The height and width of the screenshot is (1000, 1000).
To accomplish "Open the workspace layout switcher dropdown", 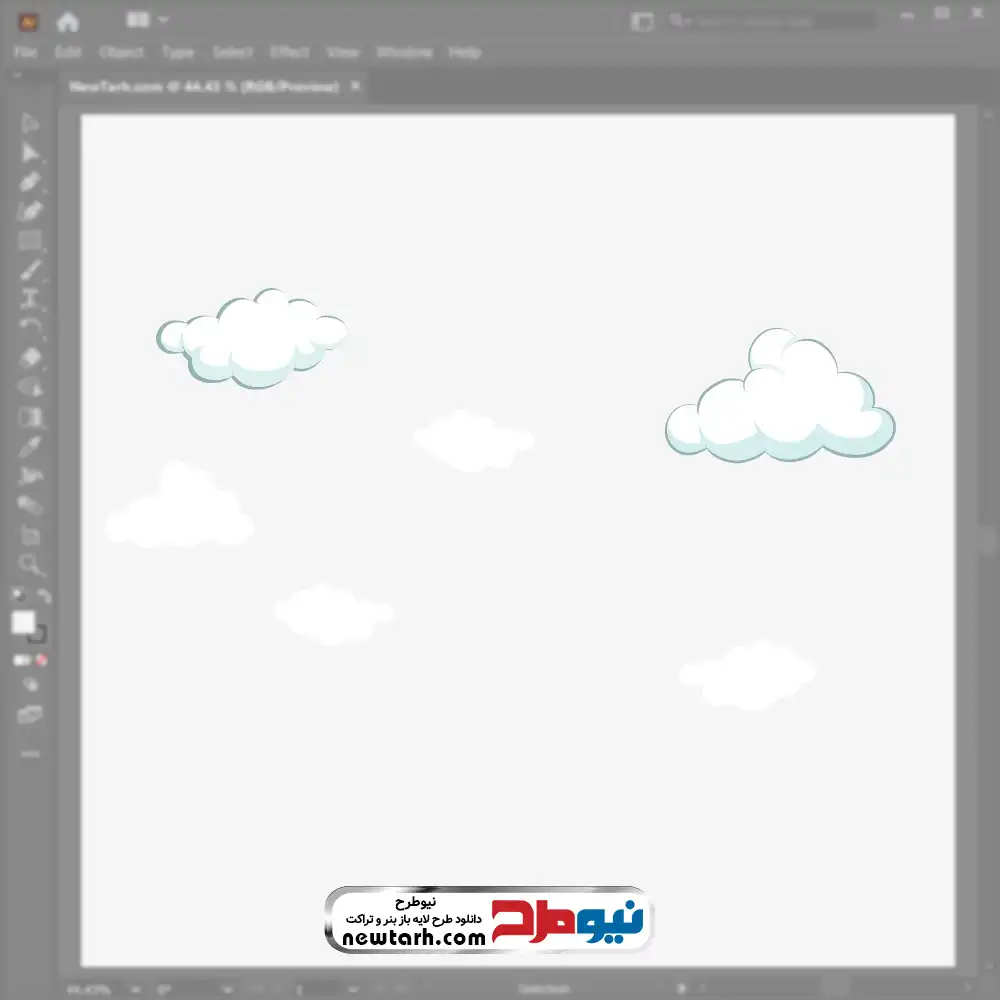I will coord(148,20).
